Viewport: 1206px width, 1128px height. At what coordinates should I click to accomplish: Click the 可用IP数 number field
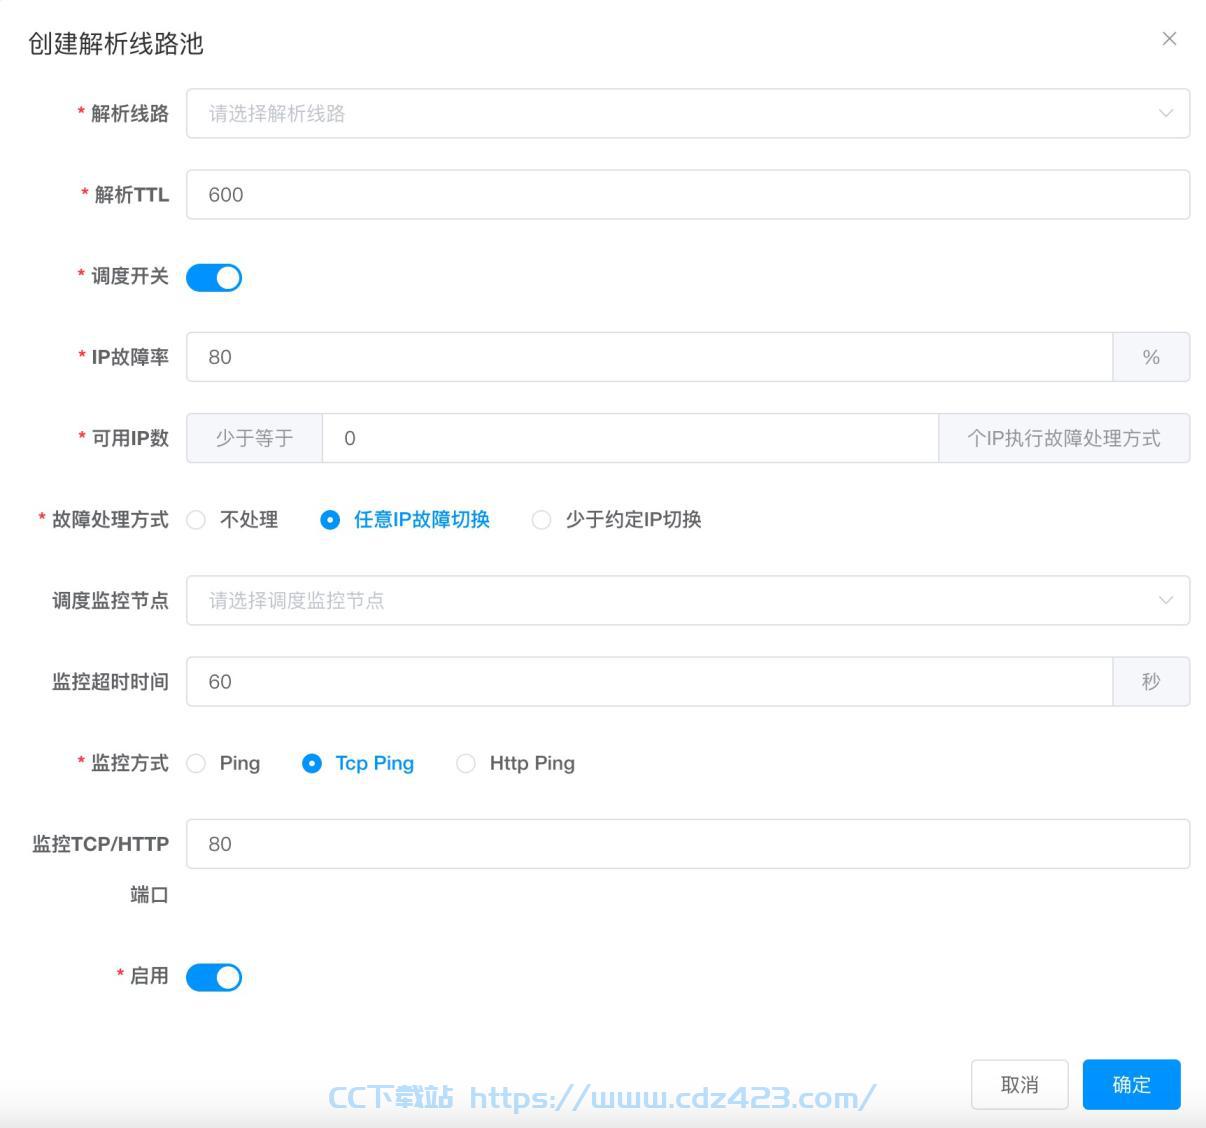click(x=630, y=438)
